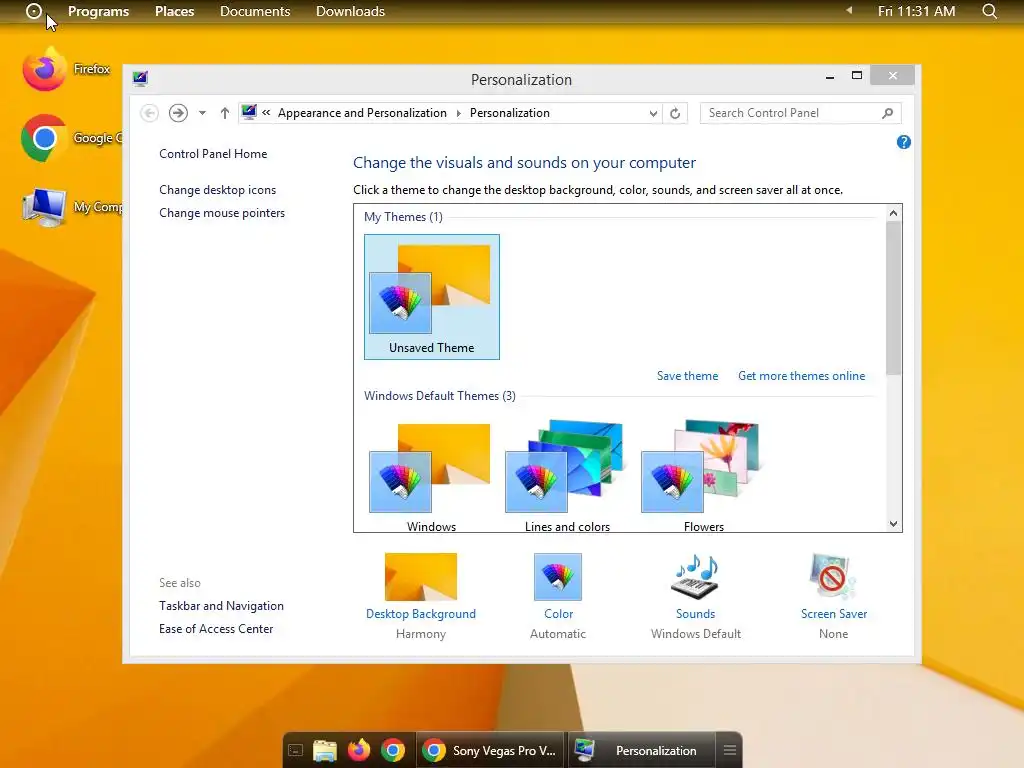1024x768 pixels.
Task: Click the Back navigation arrow
Action: pos(150,113)
